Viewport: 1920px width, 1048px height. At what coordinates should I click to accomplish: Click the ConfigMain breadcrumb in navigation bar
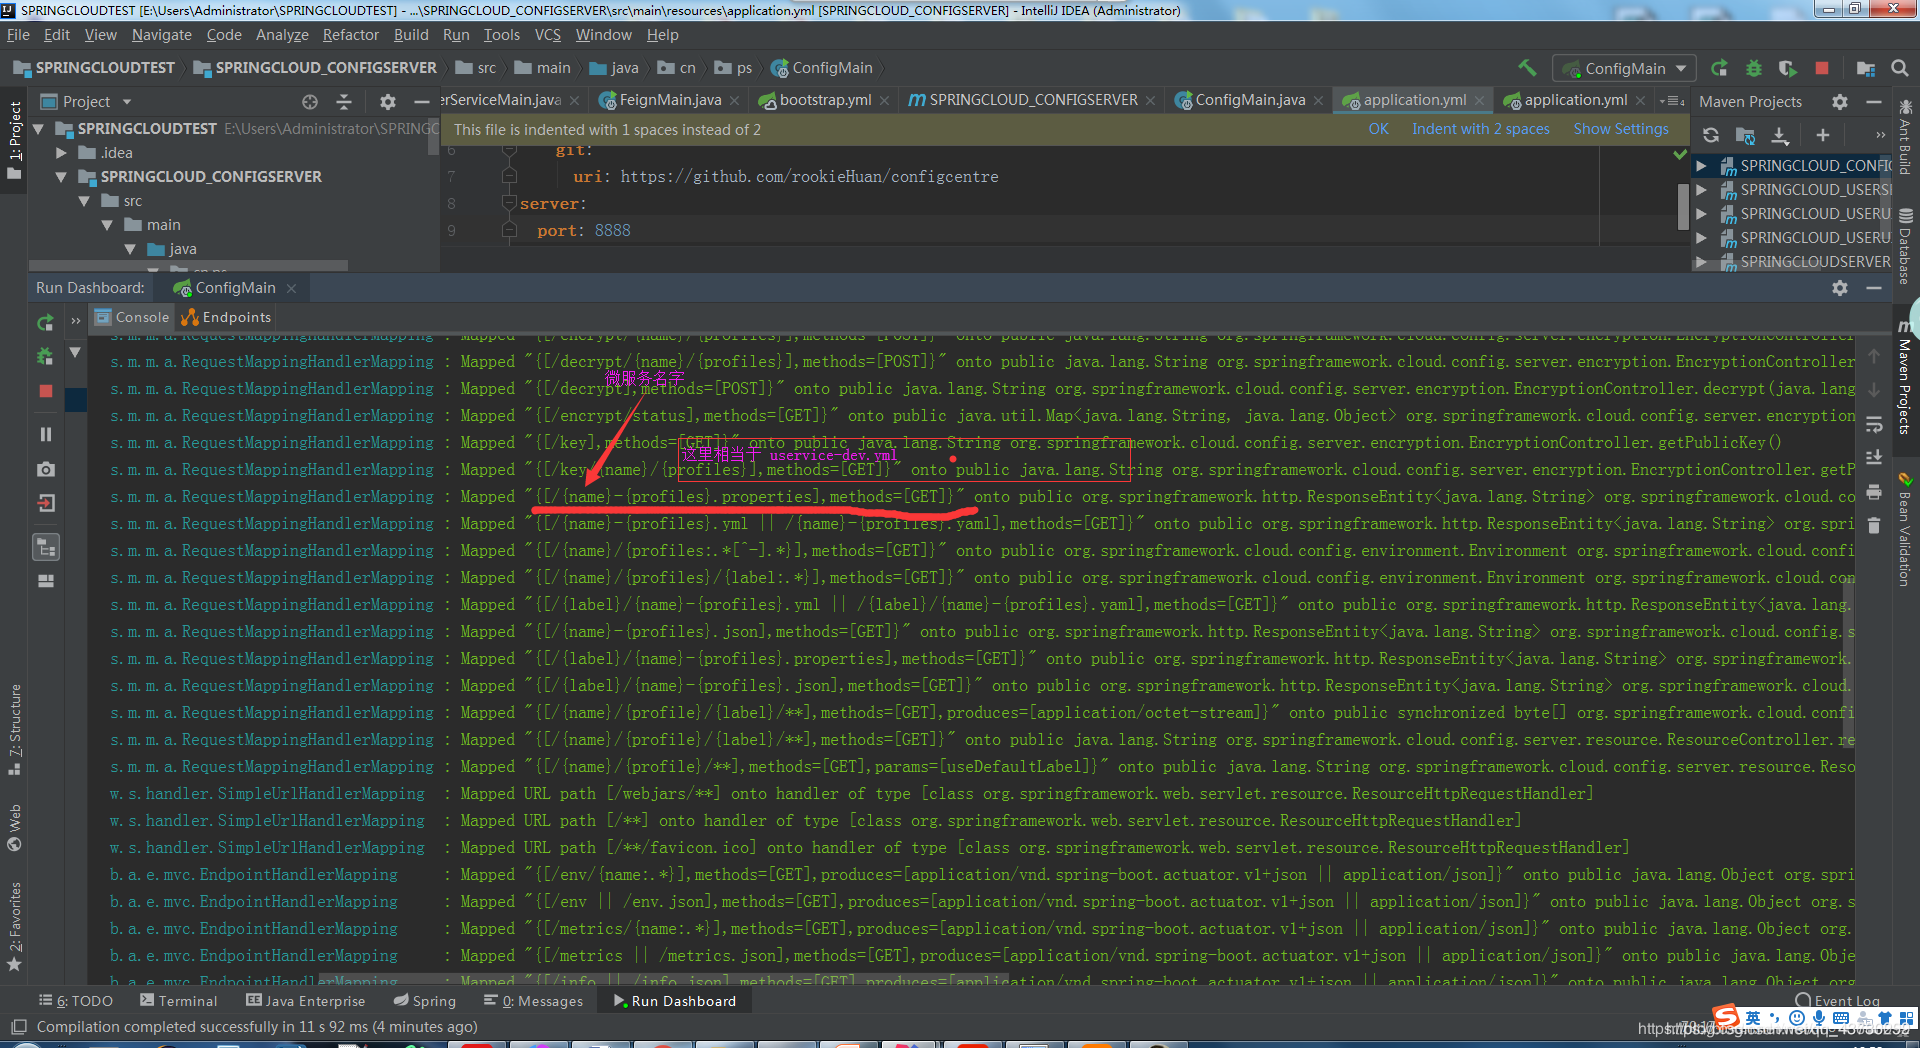[822, 68]
